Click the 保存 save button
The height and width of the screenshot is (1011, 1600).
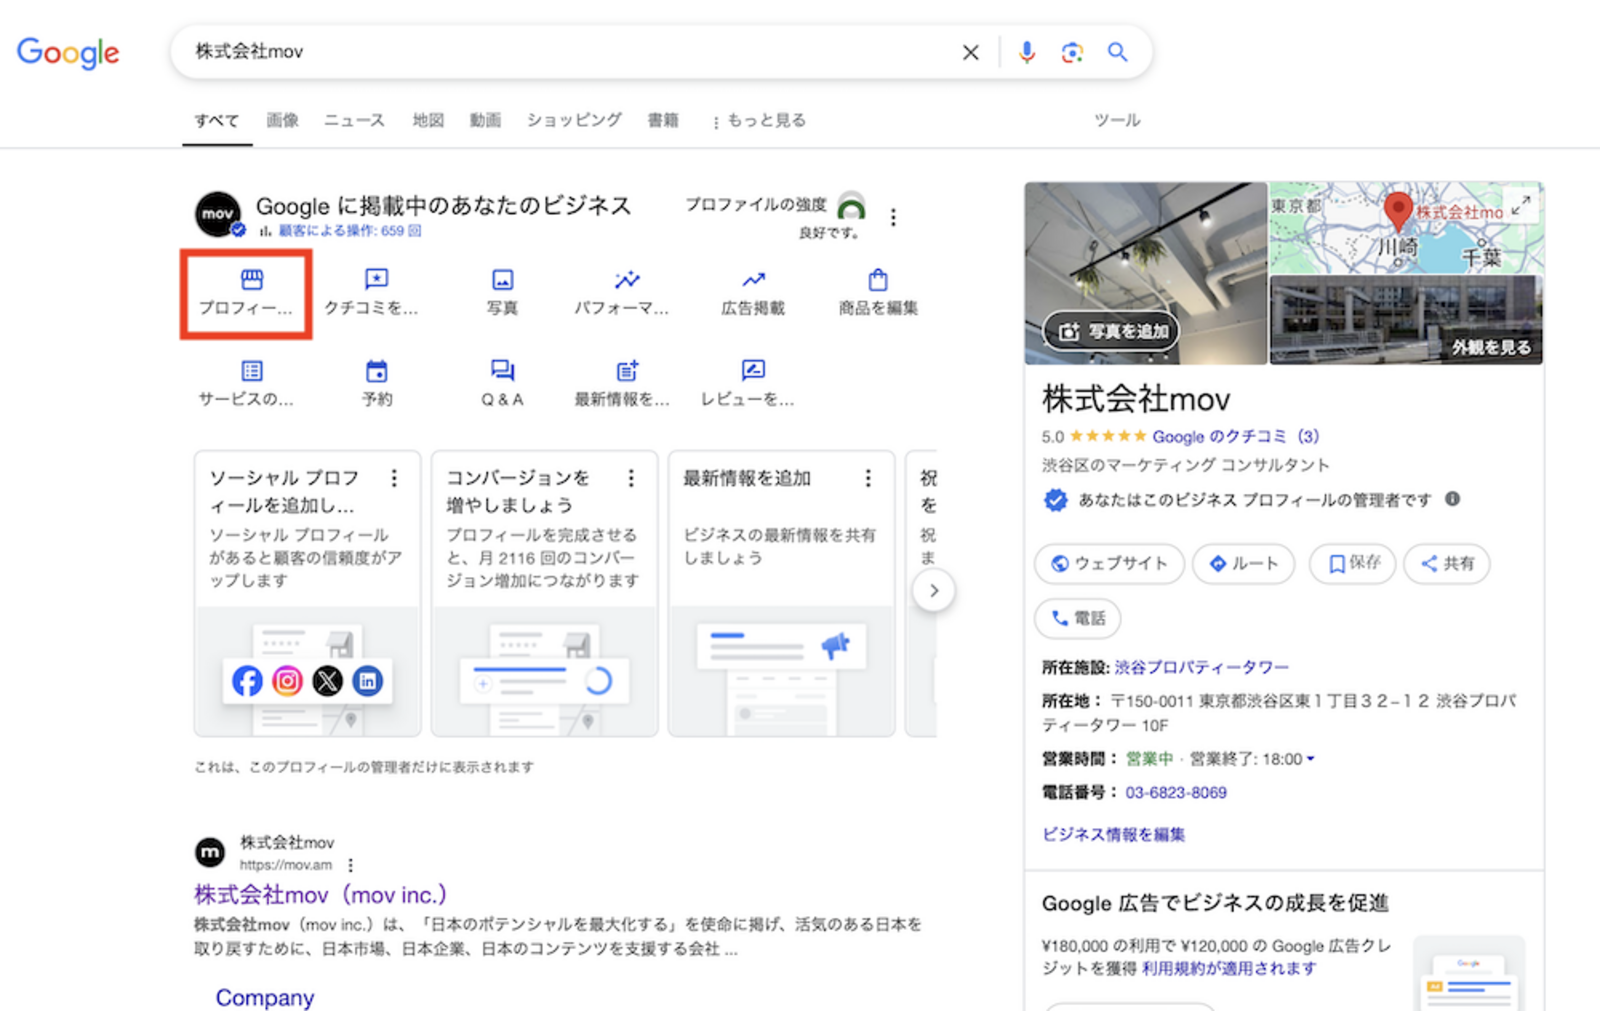(x=1352, y=564)
